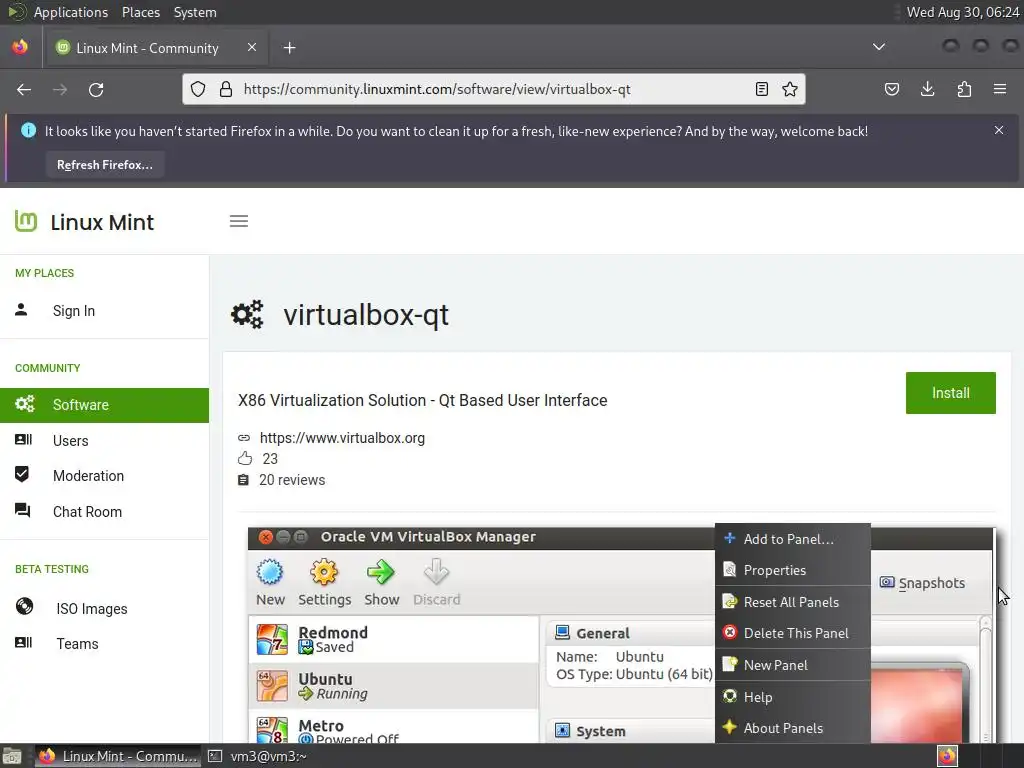Click the virtualbox-qt gears heading icon

pyautogui.click(x=248, y=315)
